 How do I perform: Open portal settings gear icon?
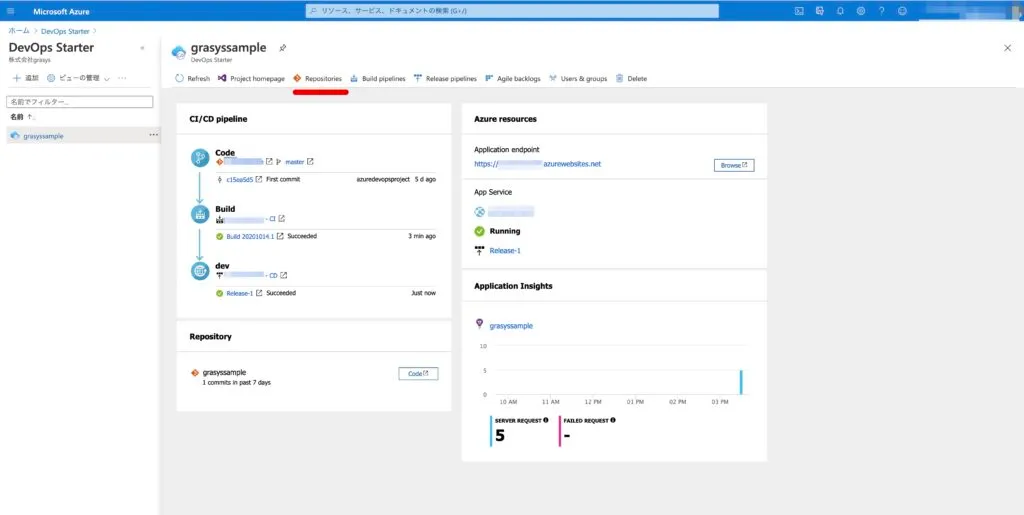click(x=861, y=11)
